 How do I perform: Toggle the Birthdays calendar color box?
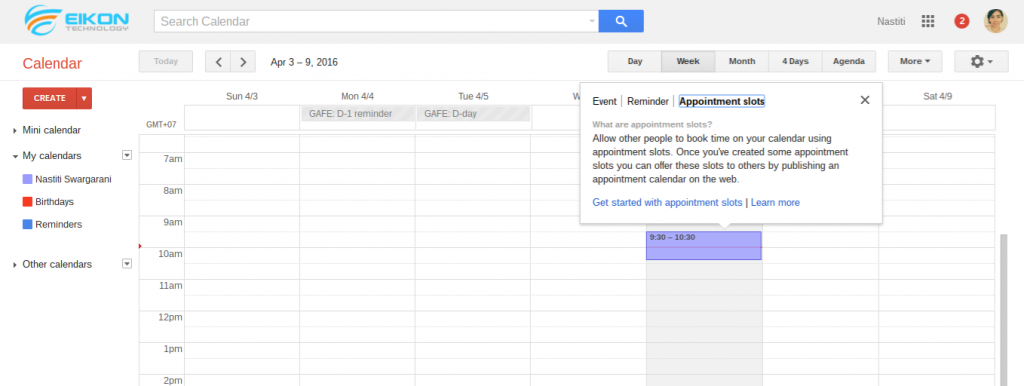[x=27, y=202]
